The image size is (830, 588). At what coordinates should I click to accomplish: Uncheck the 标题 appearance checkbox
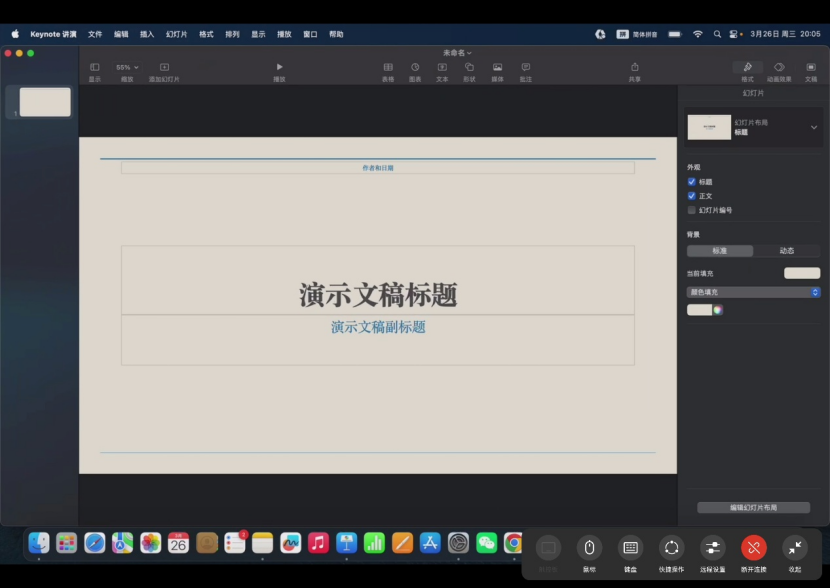click(x=691, y=182)
